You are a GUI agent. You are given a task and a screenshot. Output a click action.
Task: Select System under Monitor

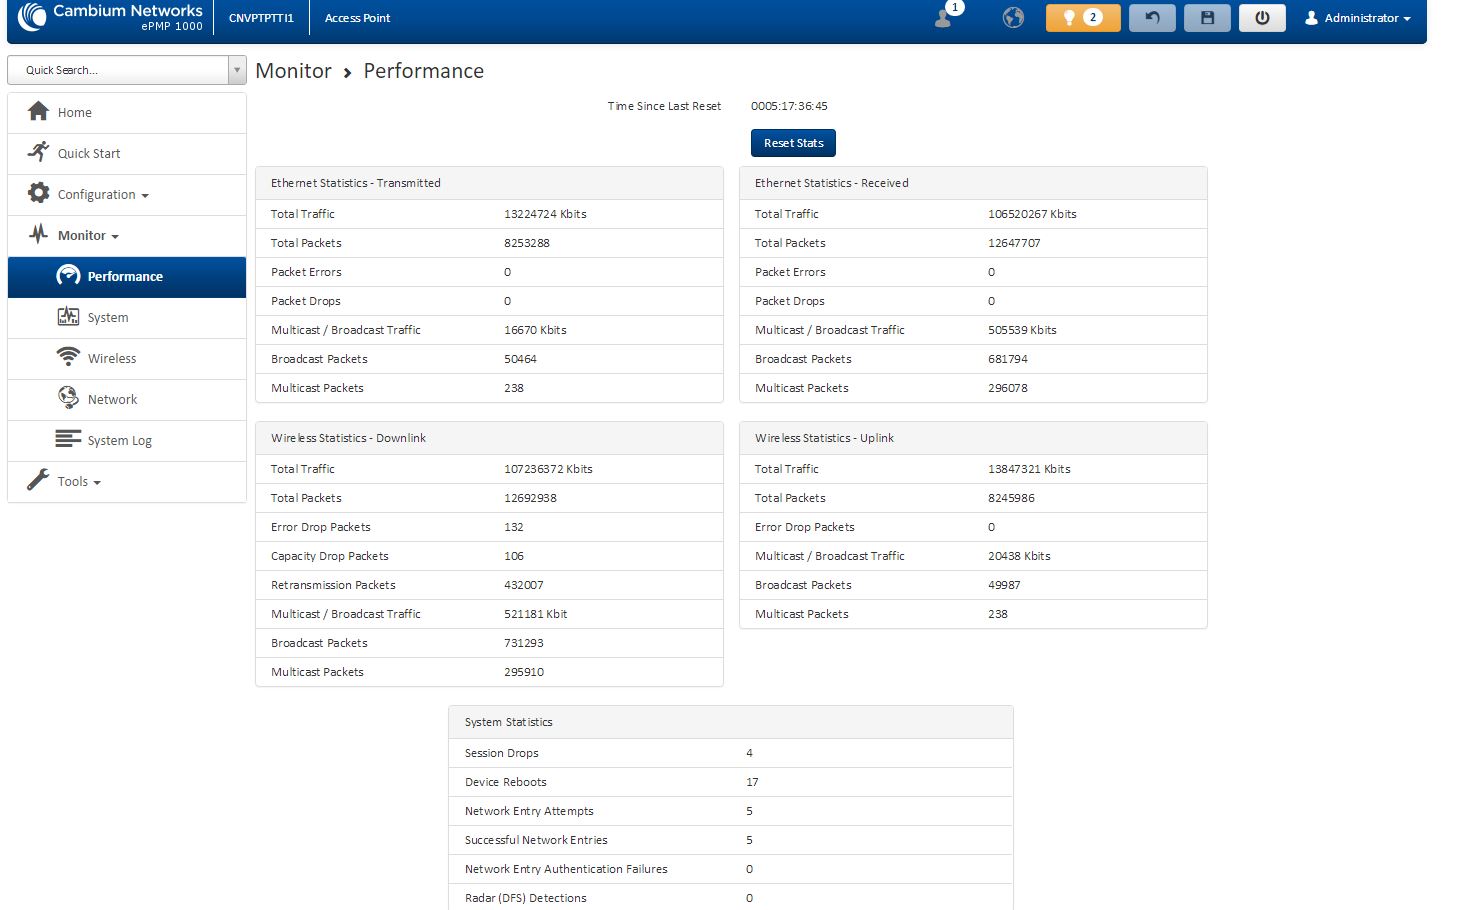pos(107,318)
